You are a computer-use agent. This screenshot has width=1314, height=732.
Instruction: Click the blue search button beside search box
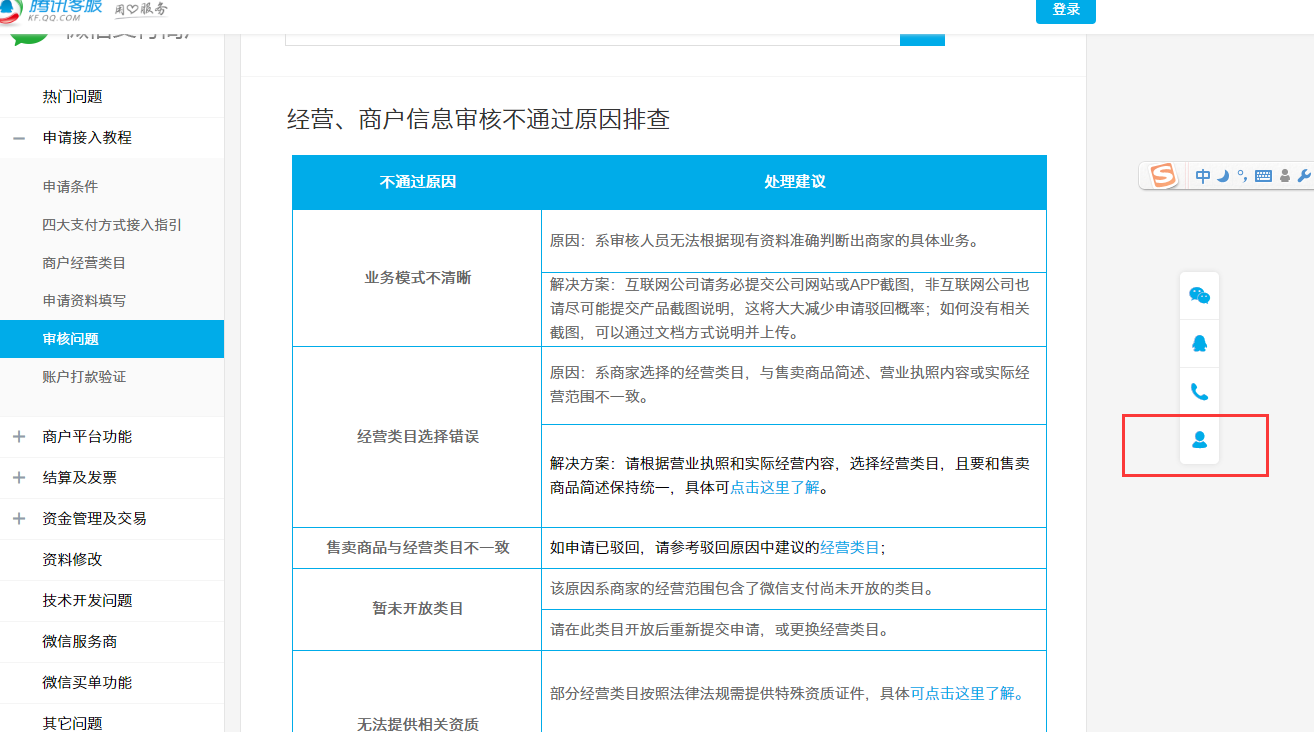[x=922, y=38]
